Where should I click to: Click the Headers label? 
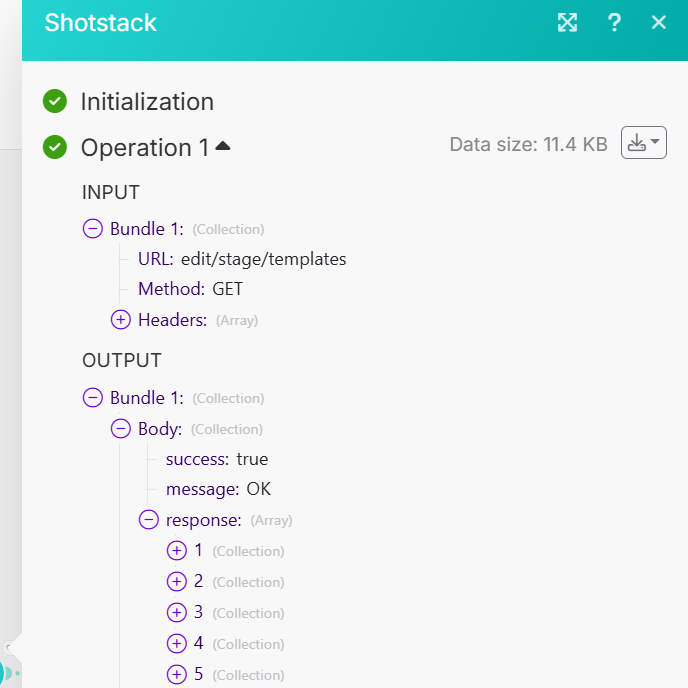(x=172, y=320)
